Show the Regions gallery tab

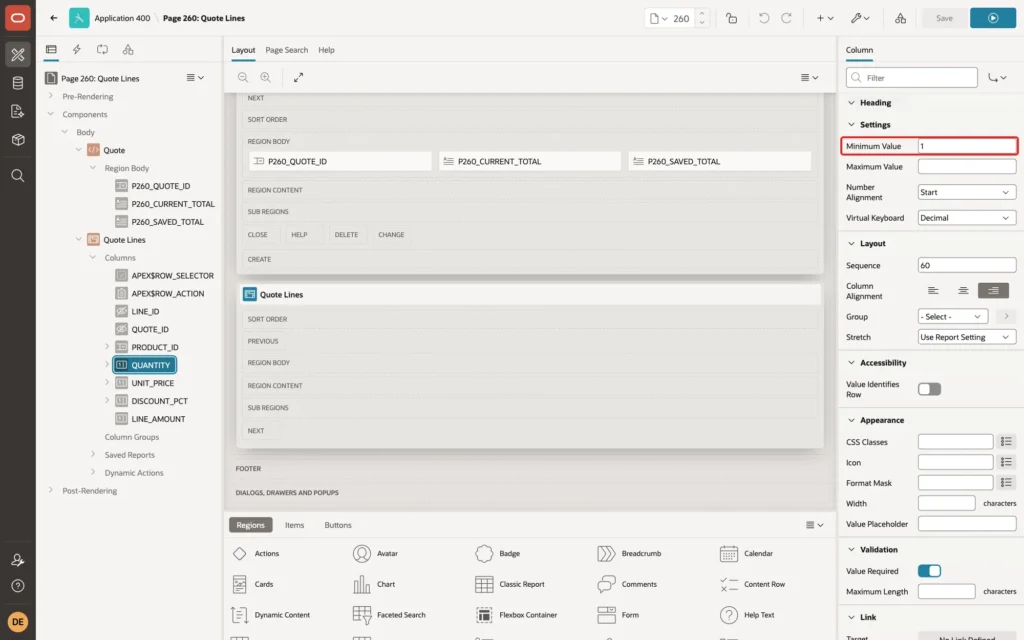250,525
